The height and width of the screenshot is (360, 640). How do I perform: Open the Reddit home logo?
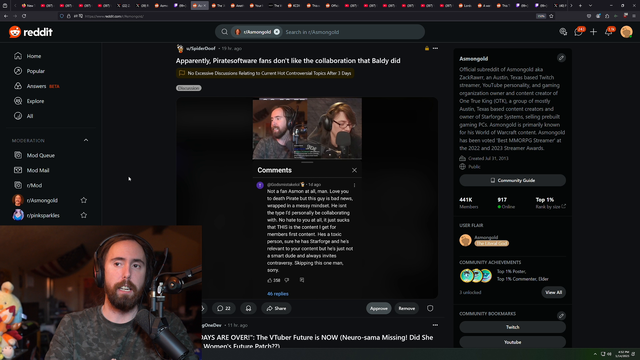point(31,32)
